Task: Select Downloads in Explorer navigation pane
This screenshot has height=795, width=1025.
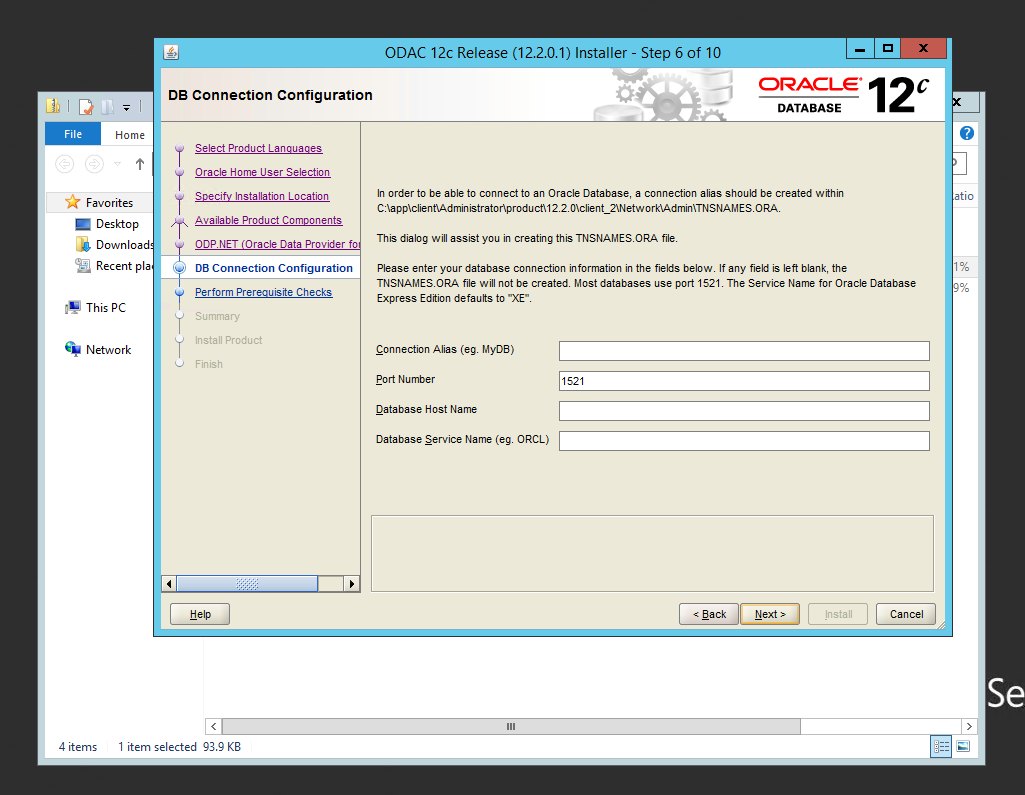Action: tap(124, 245)
